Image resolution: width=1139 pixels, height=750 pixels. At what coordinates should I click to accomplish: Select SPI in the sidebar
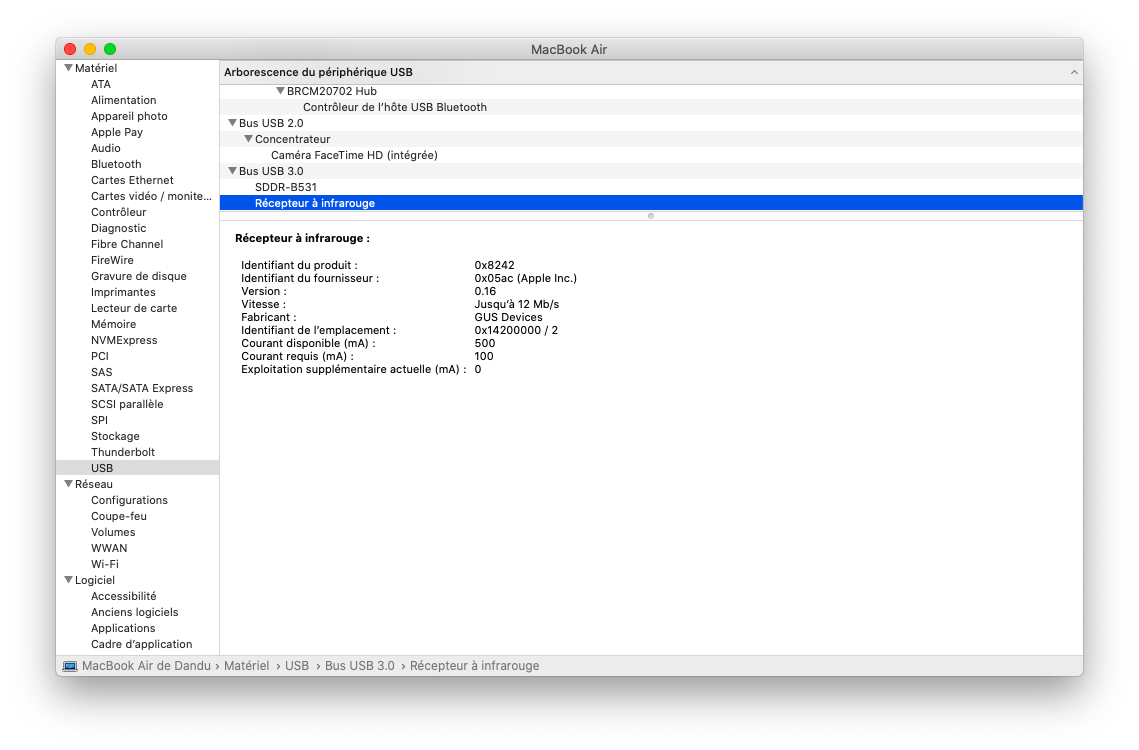coord(100,419)
